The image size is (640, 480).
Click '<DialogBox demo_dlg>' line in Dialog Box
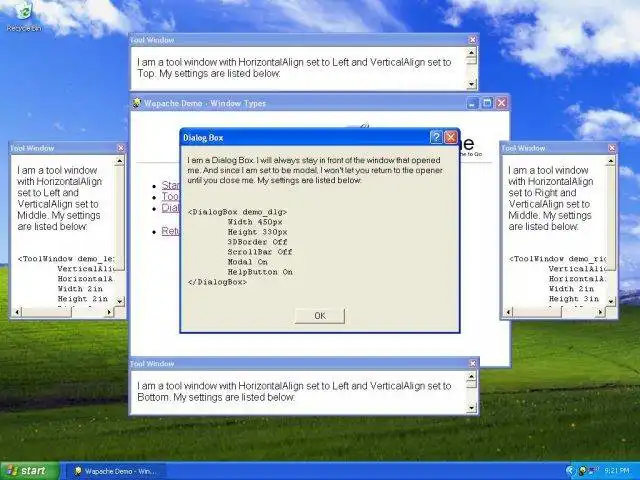click(237, 212)
